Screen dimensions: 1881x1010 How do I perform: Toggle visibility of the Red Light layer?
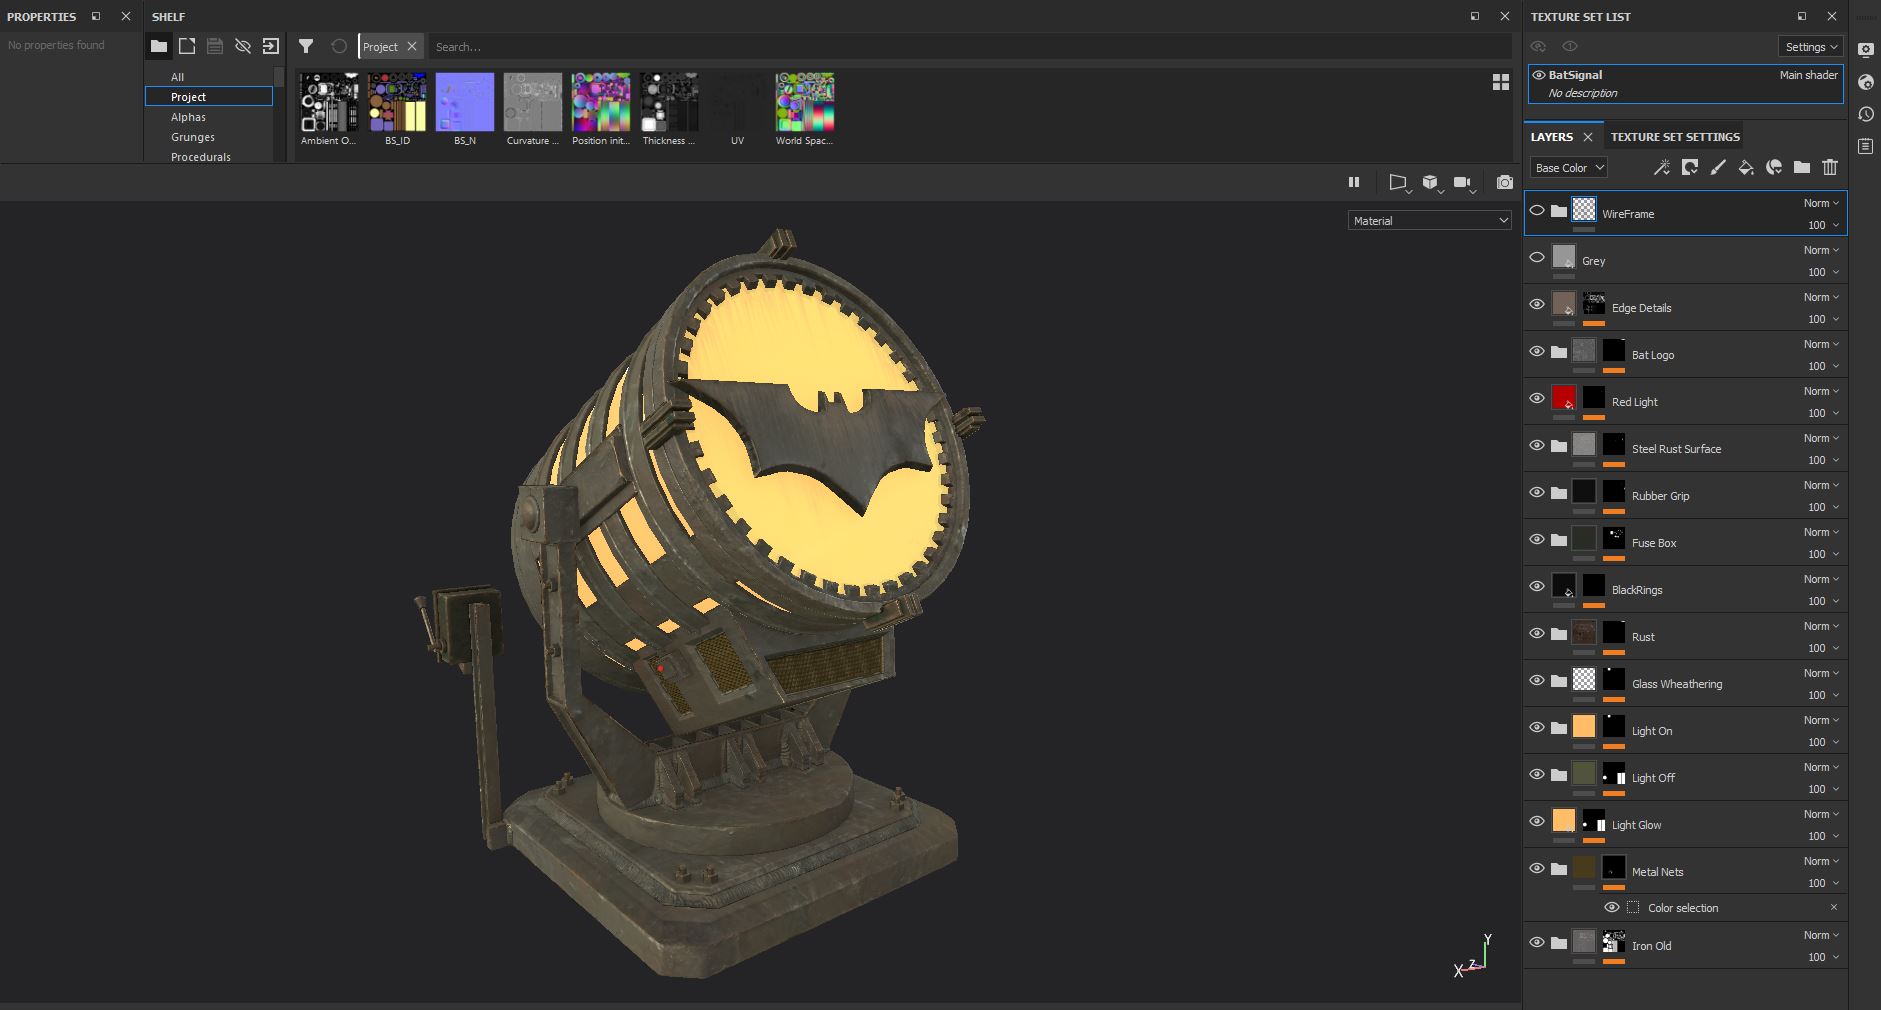point(1537,398)
